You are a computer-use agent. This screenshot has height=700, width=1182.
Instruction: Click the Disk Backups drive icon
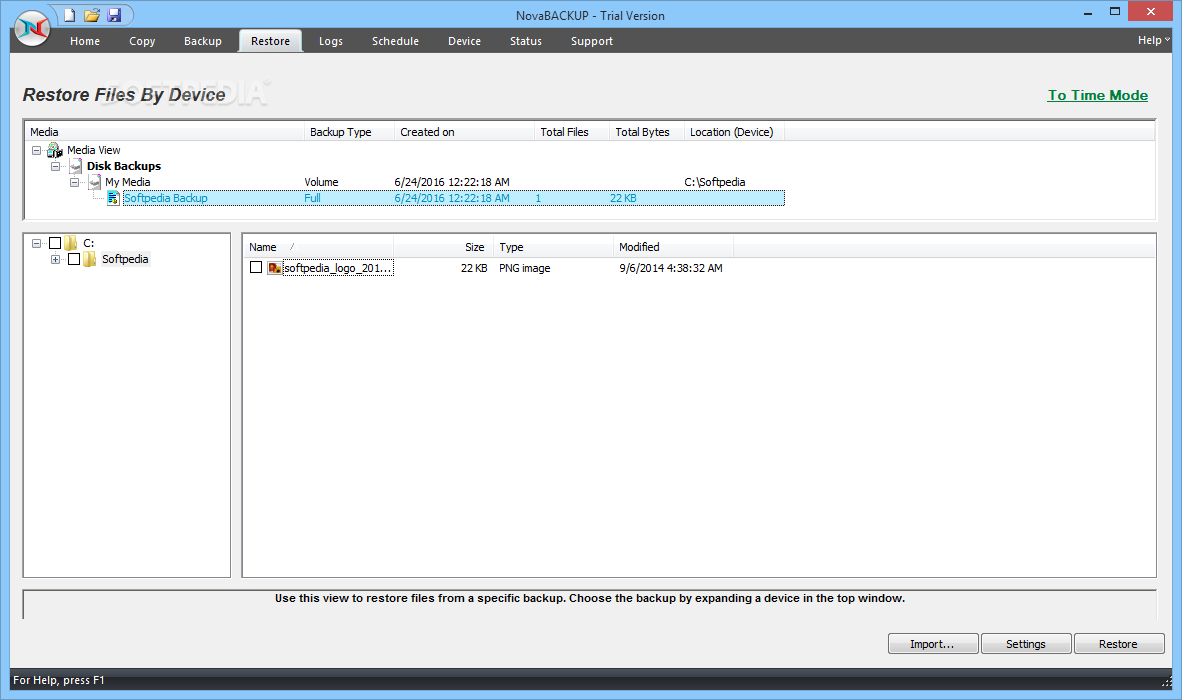[x=75, y=166]
